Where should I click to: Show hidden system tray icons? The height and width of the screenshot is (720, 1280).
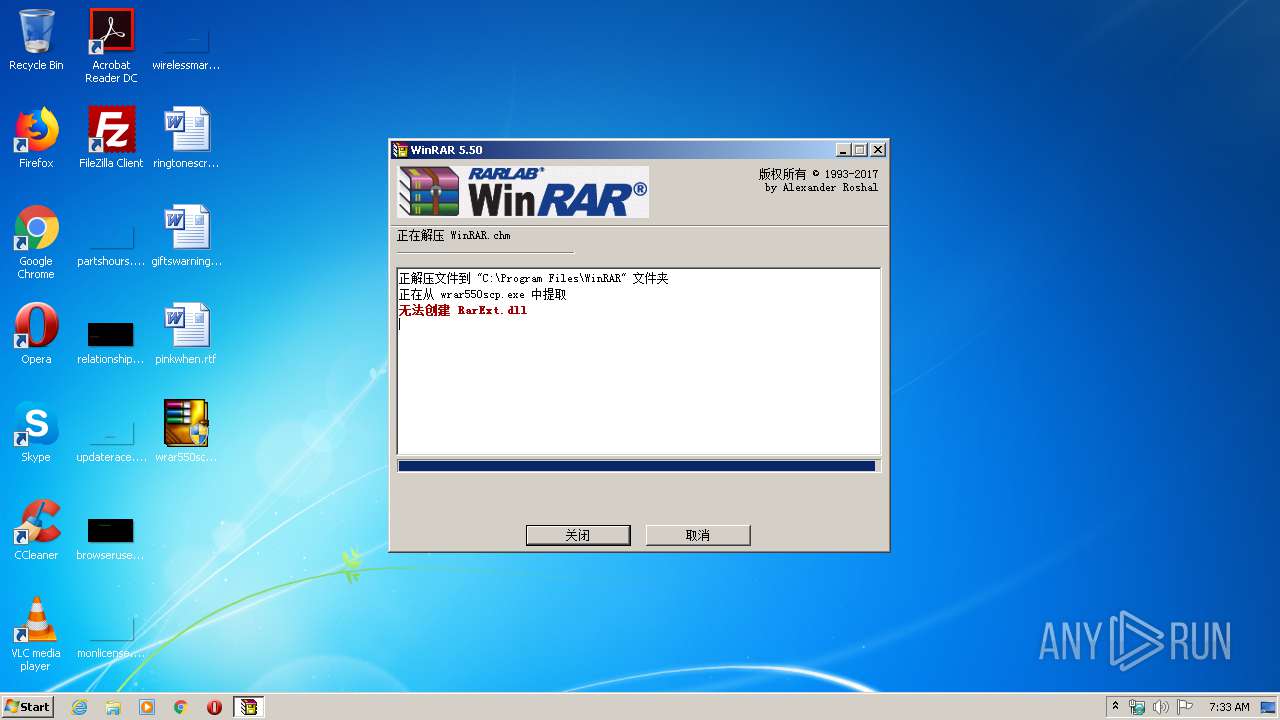pos(1116,707)
